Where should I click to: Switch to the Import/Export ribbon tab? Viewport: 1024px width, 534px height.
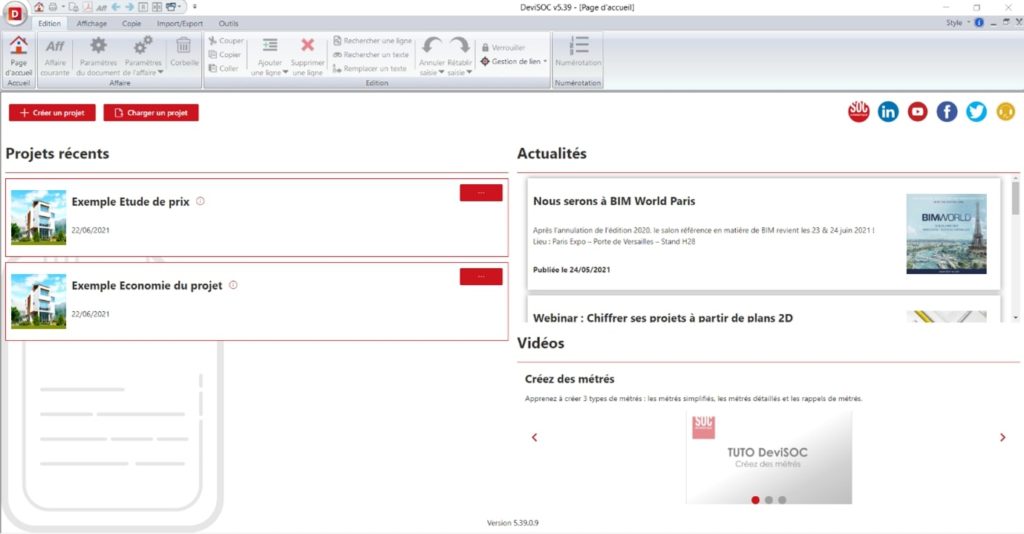(x=180, y=23)
